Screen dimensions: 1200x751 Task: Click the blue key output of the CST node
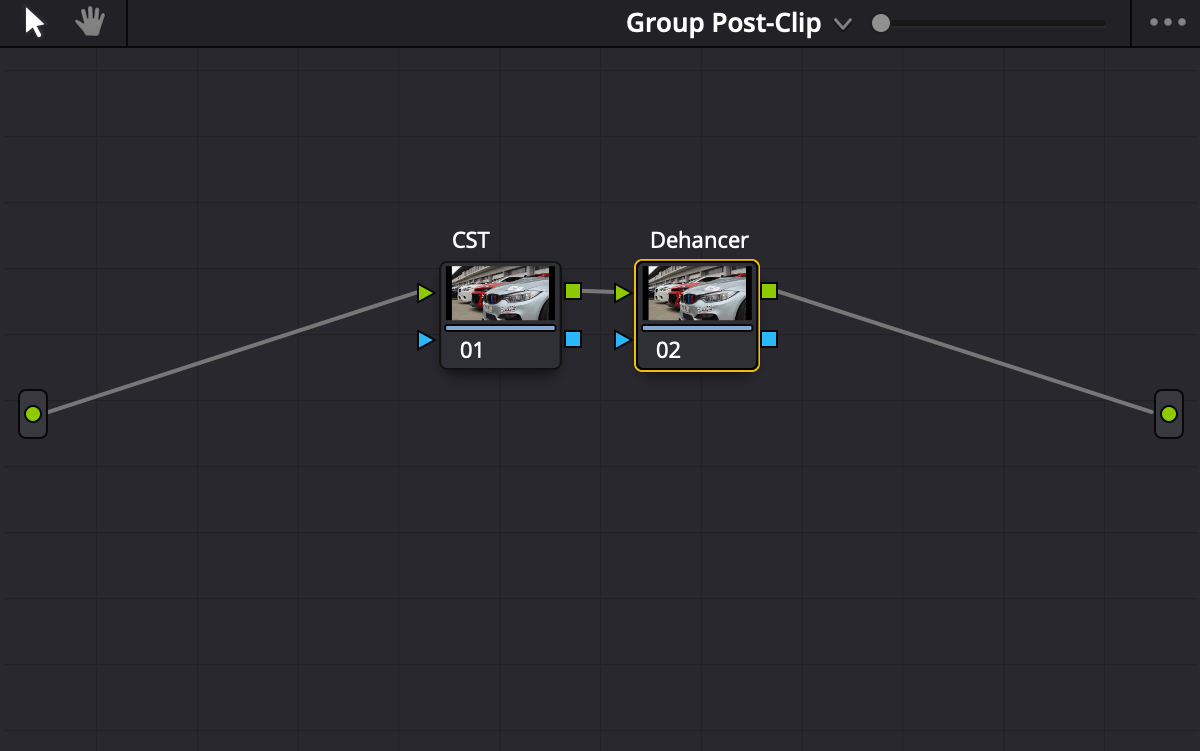[571, 340]
